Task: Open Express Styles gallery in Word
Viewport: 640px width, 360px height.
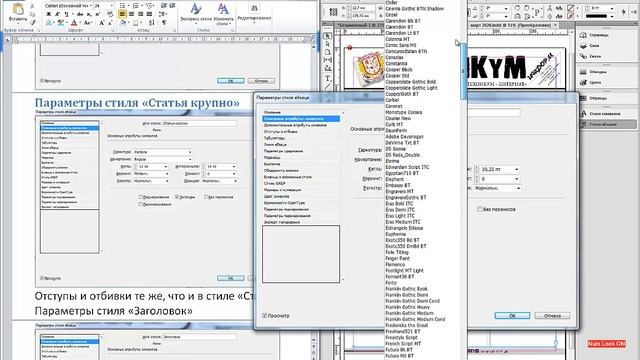Action: [196, 13]
